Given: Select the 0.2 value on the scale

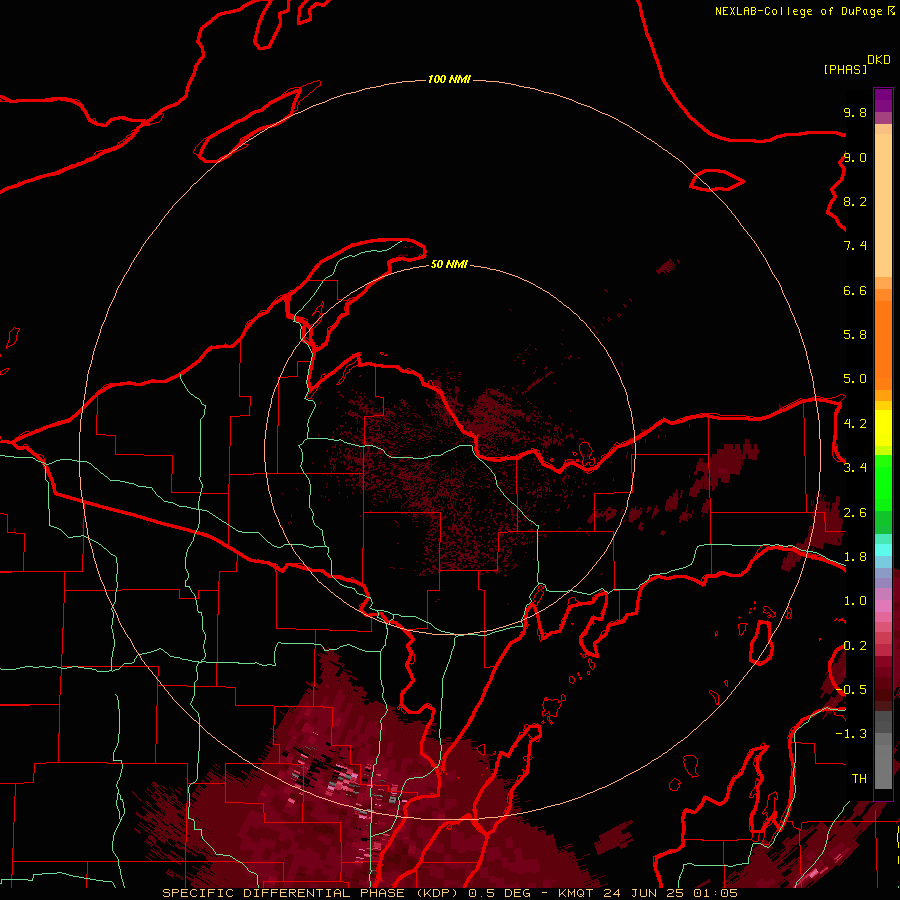Looking at the screenshot, I should (855, 646).
